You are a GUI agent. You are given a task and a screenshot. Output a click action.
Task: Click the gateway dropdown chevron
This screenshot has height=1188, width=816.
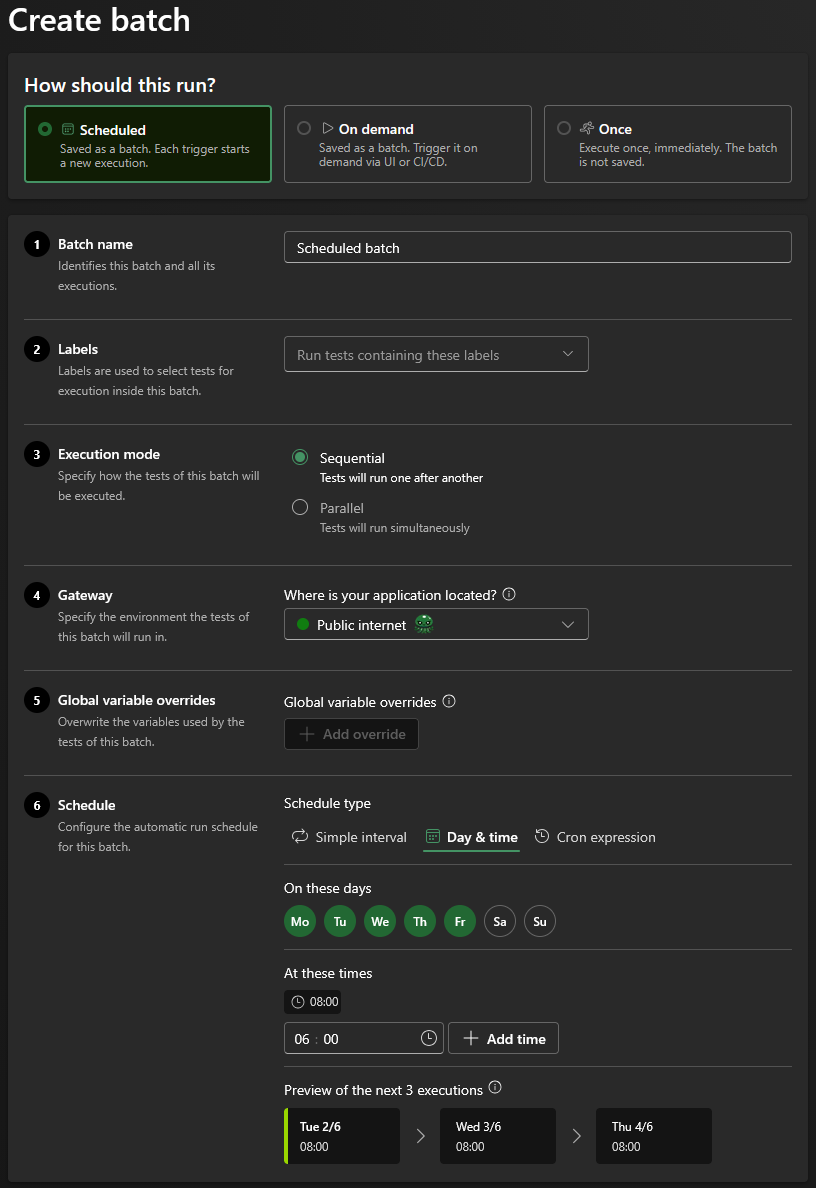[x=567, y=624]
